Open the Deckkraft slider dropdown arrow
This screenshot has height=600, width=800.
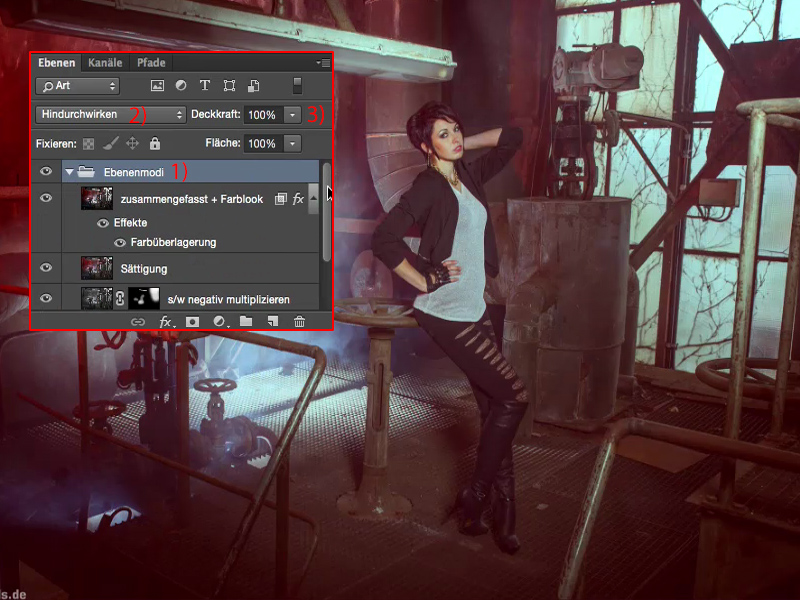pos(292,115)
